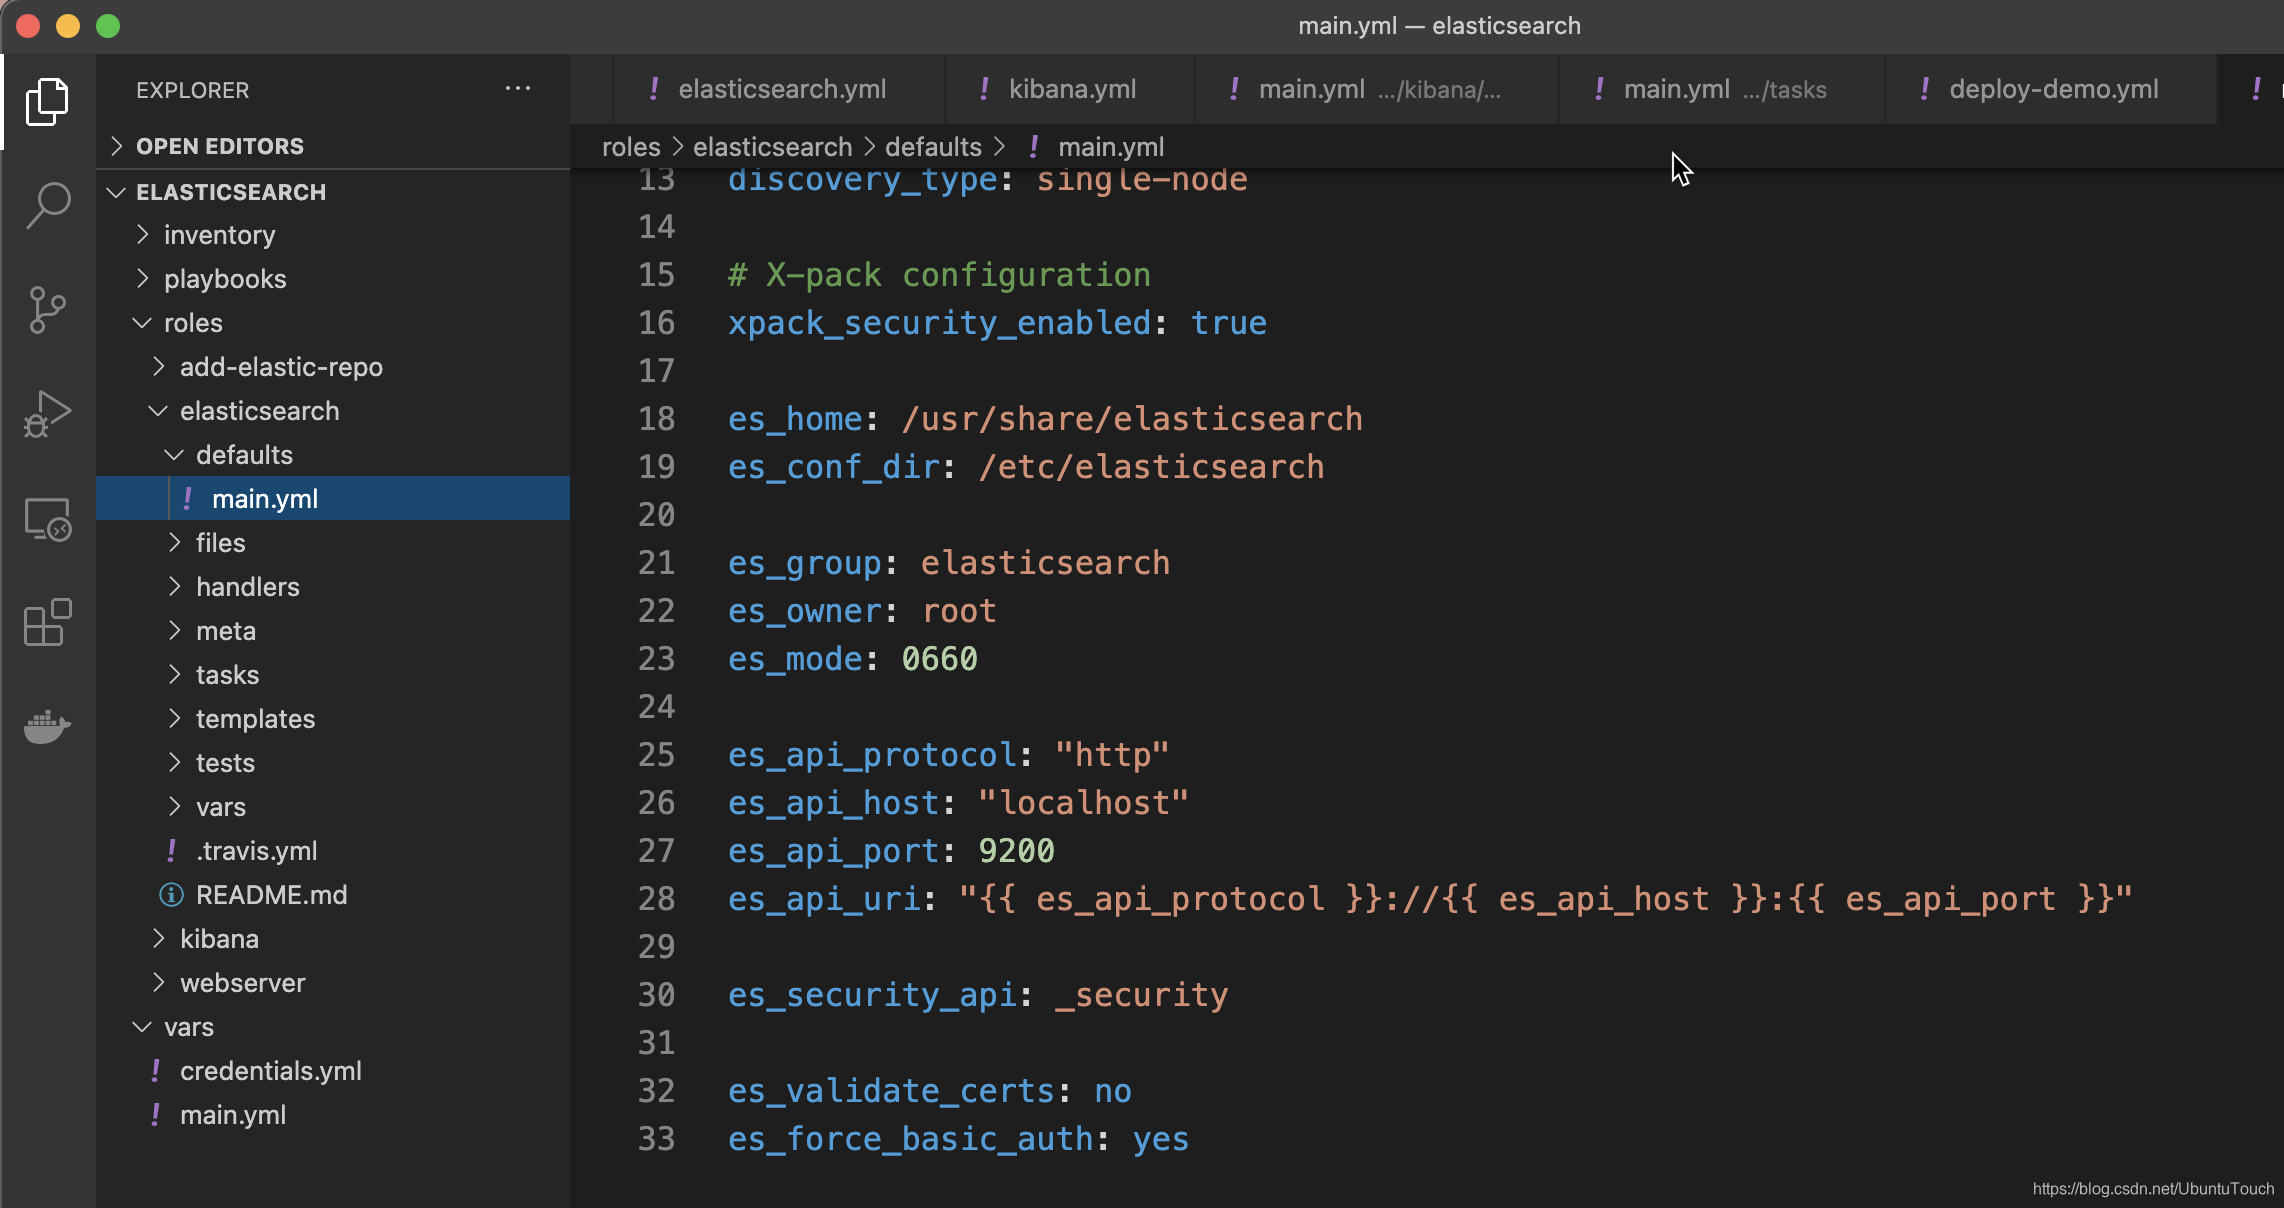
Task: Expand the OPEN EDITORS section
Action: [220, 146]
